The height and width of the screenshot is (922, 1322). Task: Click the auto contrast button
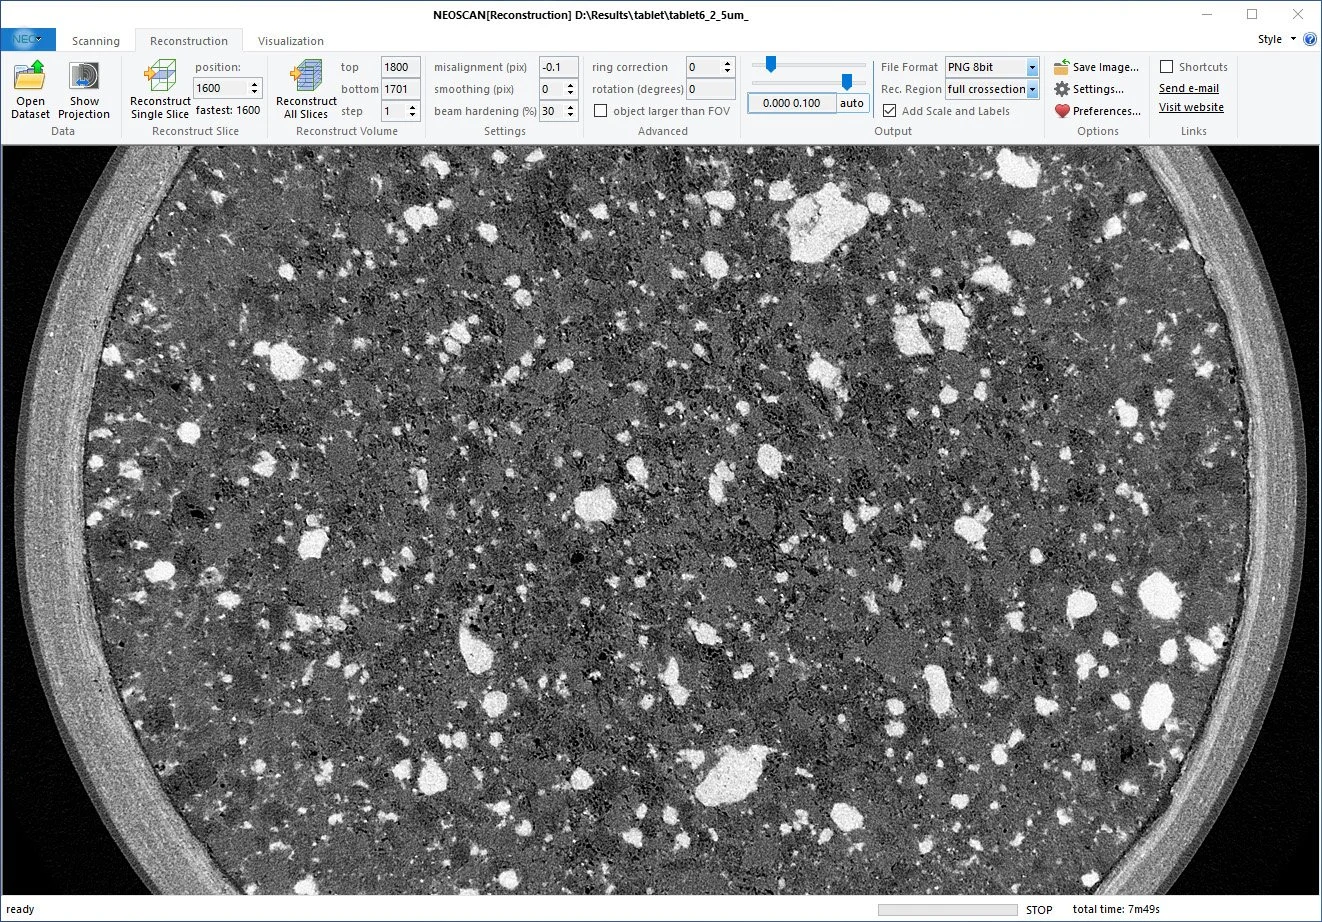852,103
